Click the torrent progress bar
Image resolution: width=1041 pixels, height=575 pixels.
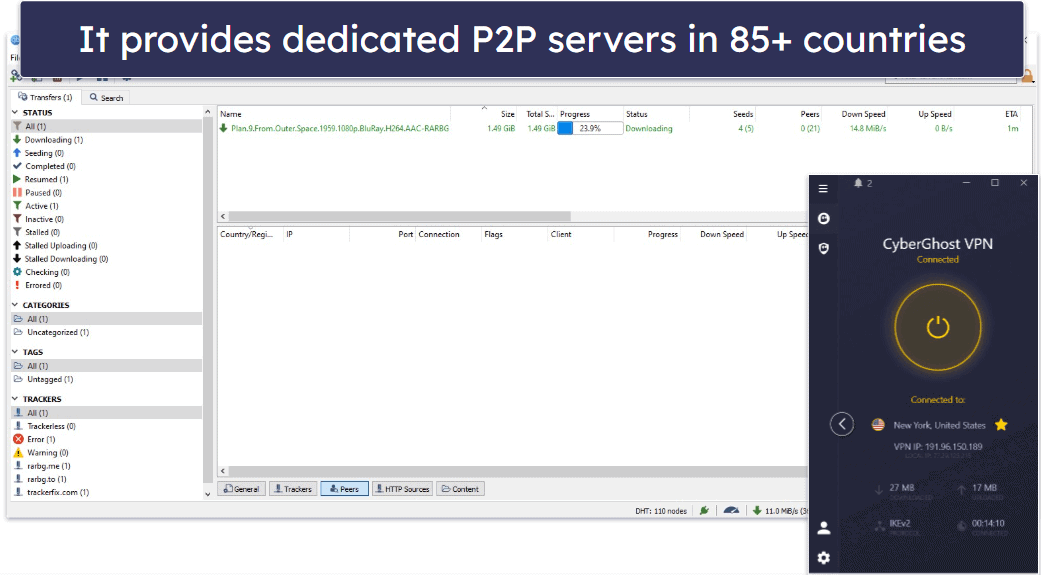point(590,129)
